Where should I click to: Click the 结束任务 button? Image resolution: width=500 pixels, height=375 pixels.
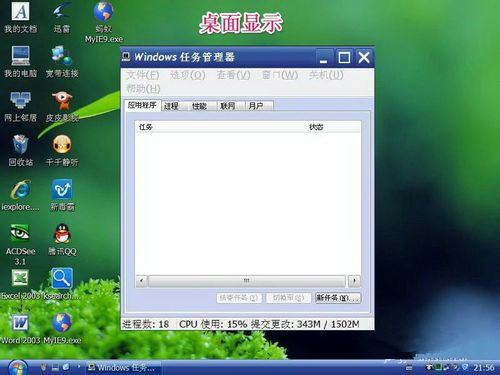pyautogui.click(x=239, y=298)
